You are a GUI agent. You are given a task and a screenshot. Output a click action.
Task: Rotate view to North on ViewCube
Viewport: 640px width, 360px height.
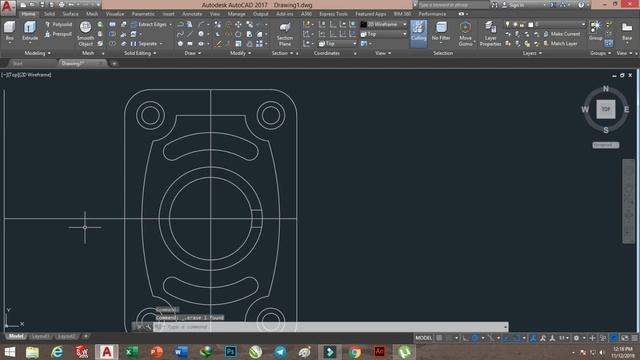tap(606, 89)
